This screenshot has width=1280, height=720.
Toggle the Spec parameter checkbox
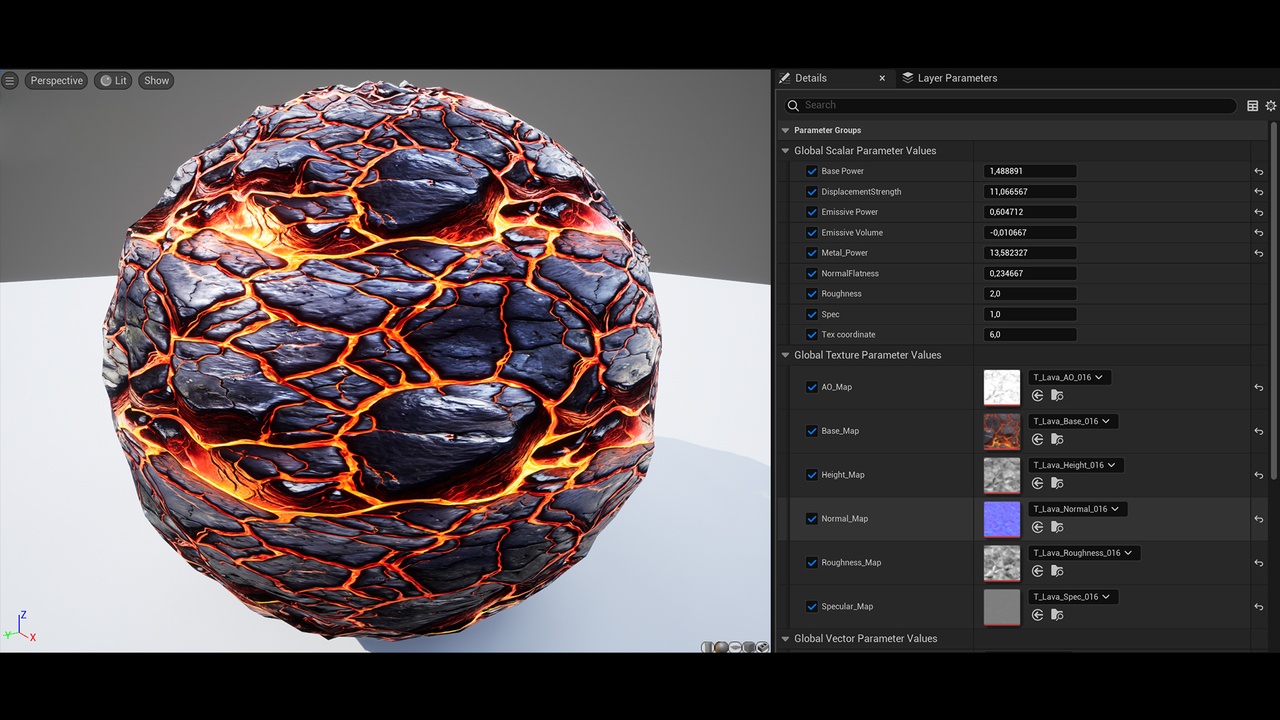pos(812,315)
